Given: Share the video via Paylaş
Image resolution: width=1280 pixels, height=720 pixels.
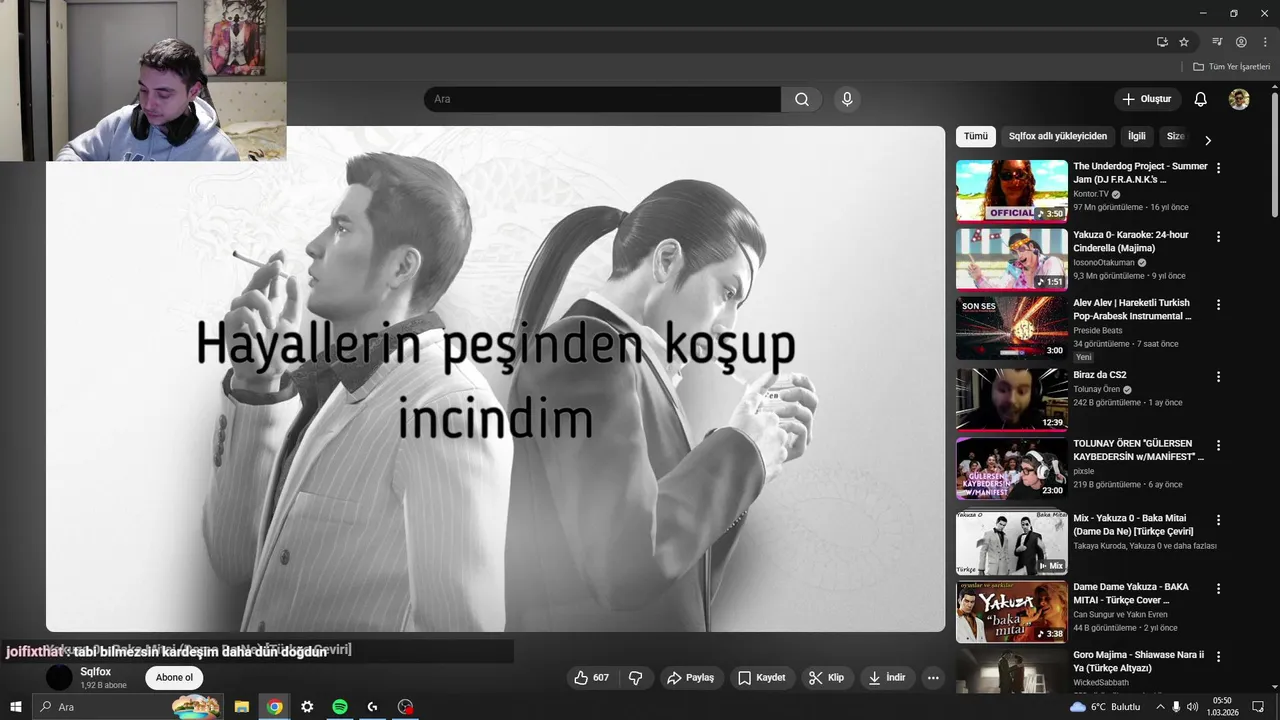Looking at the screenshot, I should tap(691, 677).
